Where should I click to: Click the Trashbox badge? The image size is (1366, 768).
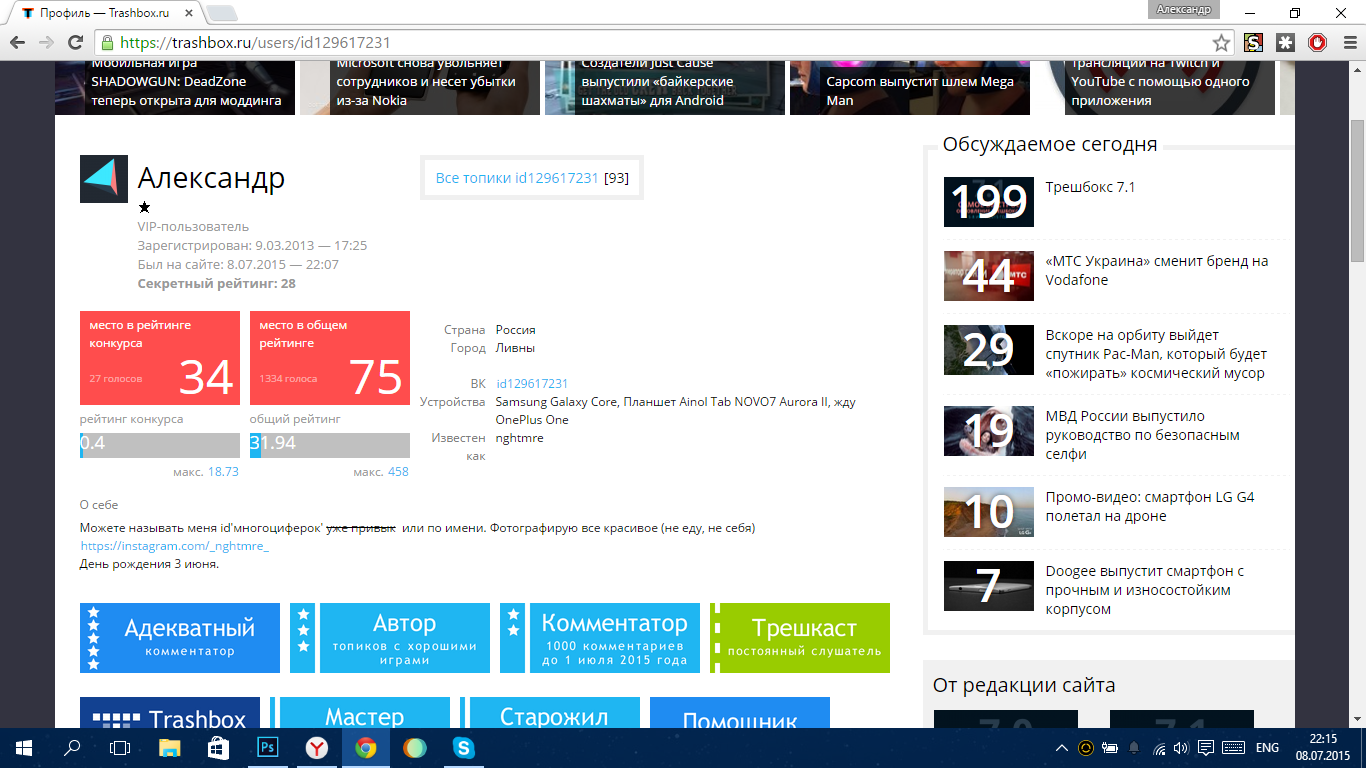pos(170,713)
